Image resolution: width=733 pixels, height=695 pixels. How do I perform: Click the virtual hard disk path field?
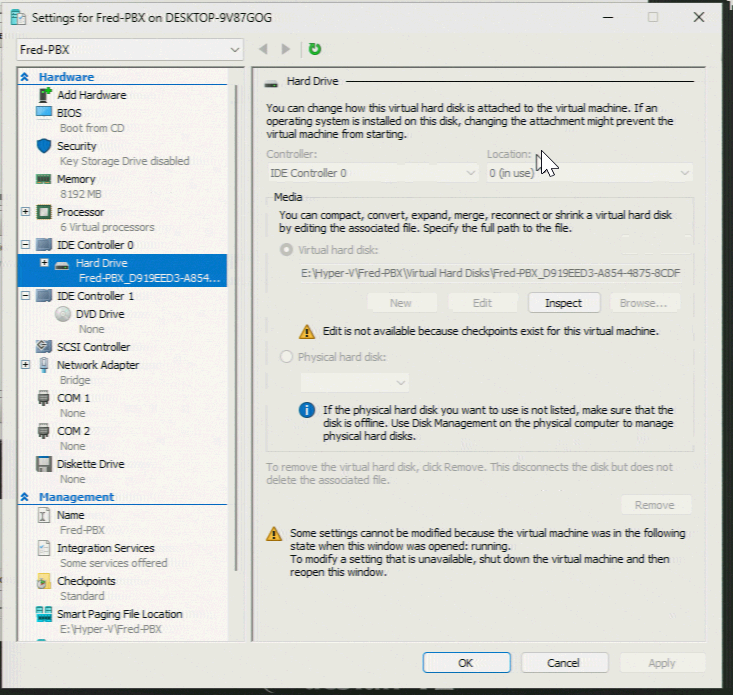tap(490, 272)
